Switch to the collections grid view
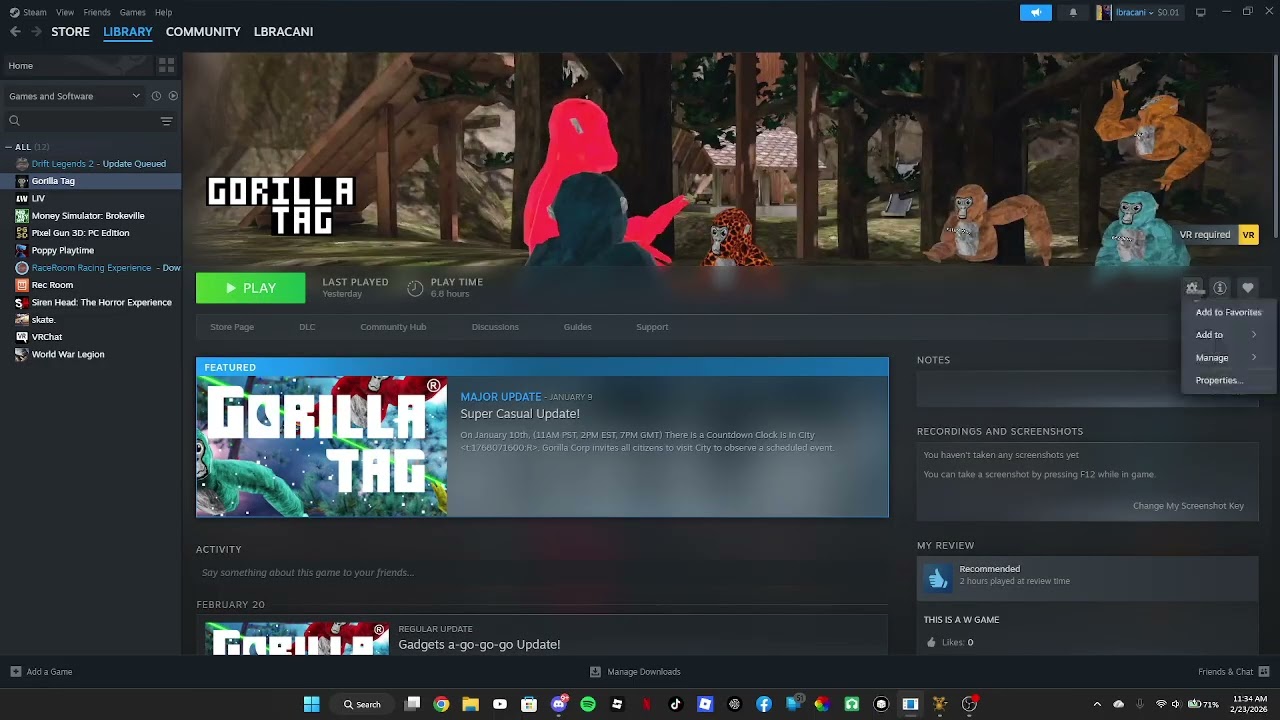The image size is (1280, 720). point(166,65)
